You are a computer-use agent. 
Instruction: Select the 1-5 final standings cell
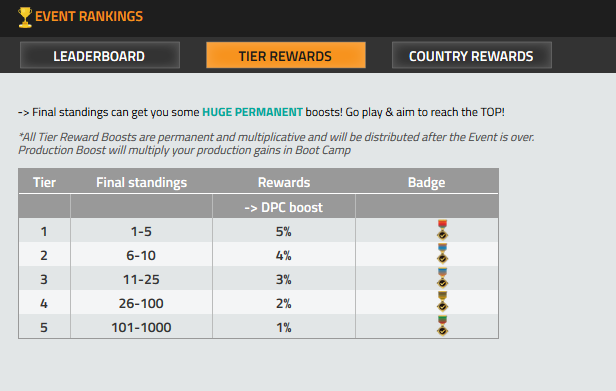pyautogui.click(x=141, y=231)
